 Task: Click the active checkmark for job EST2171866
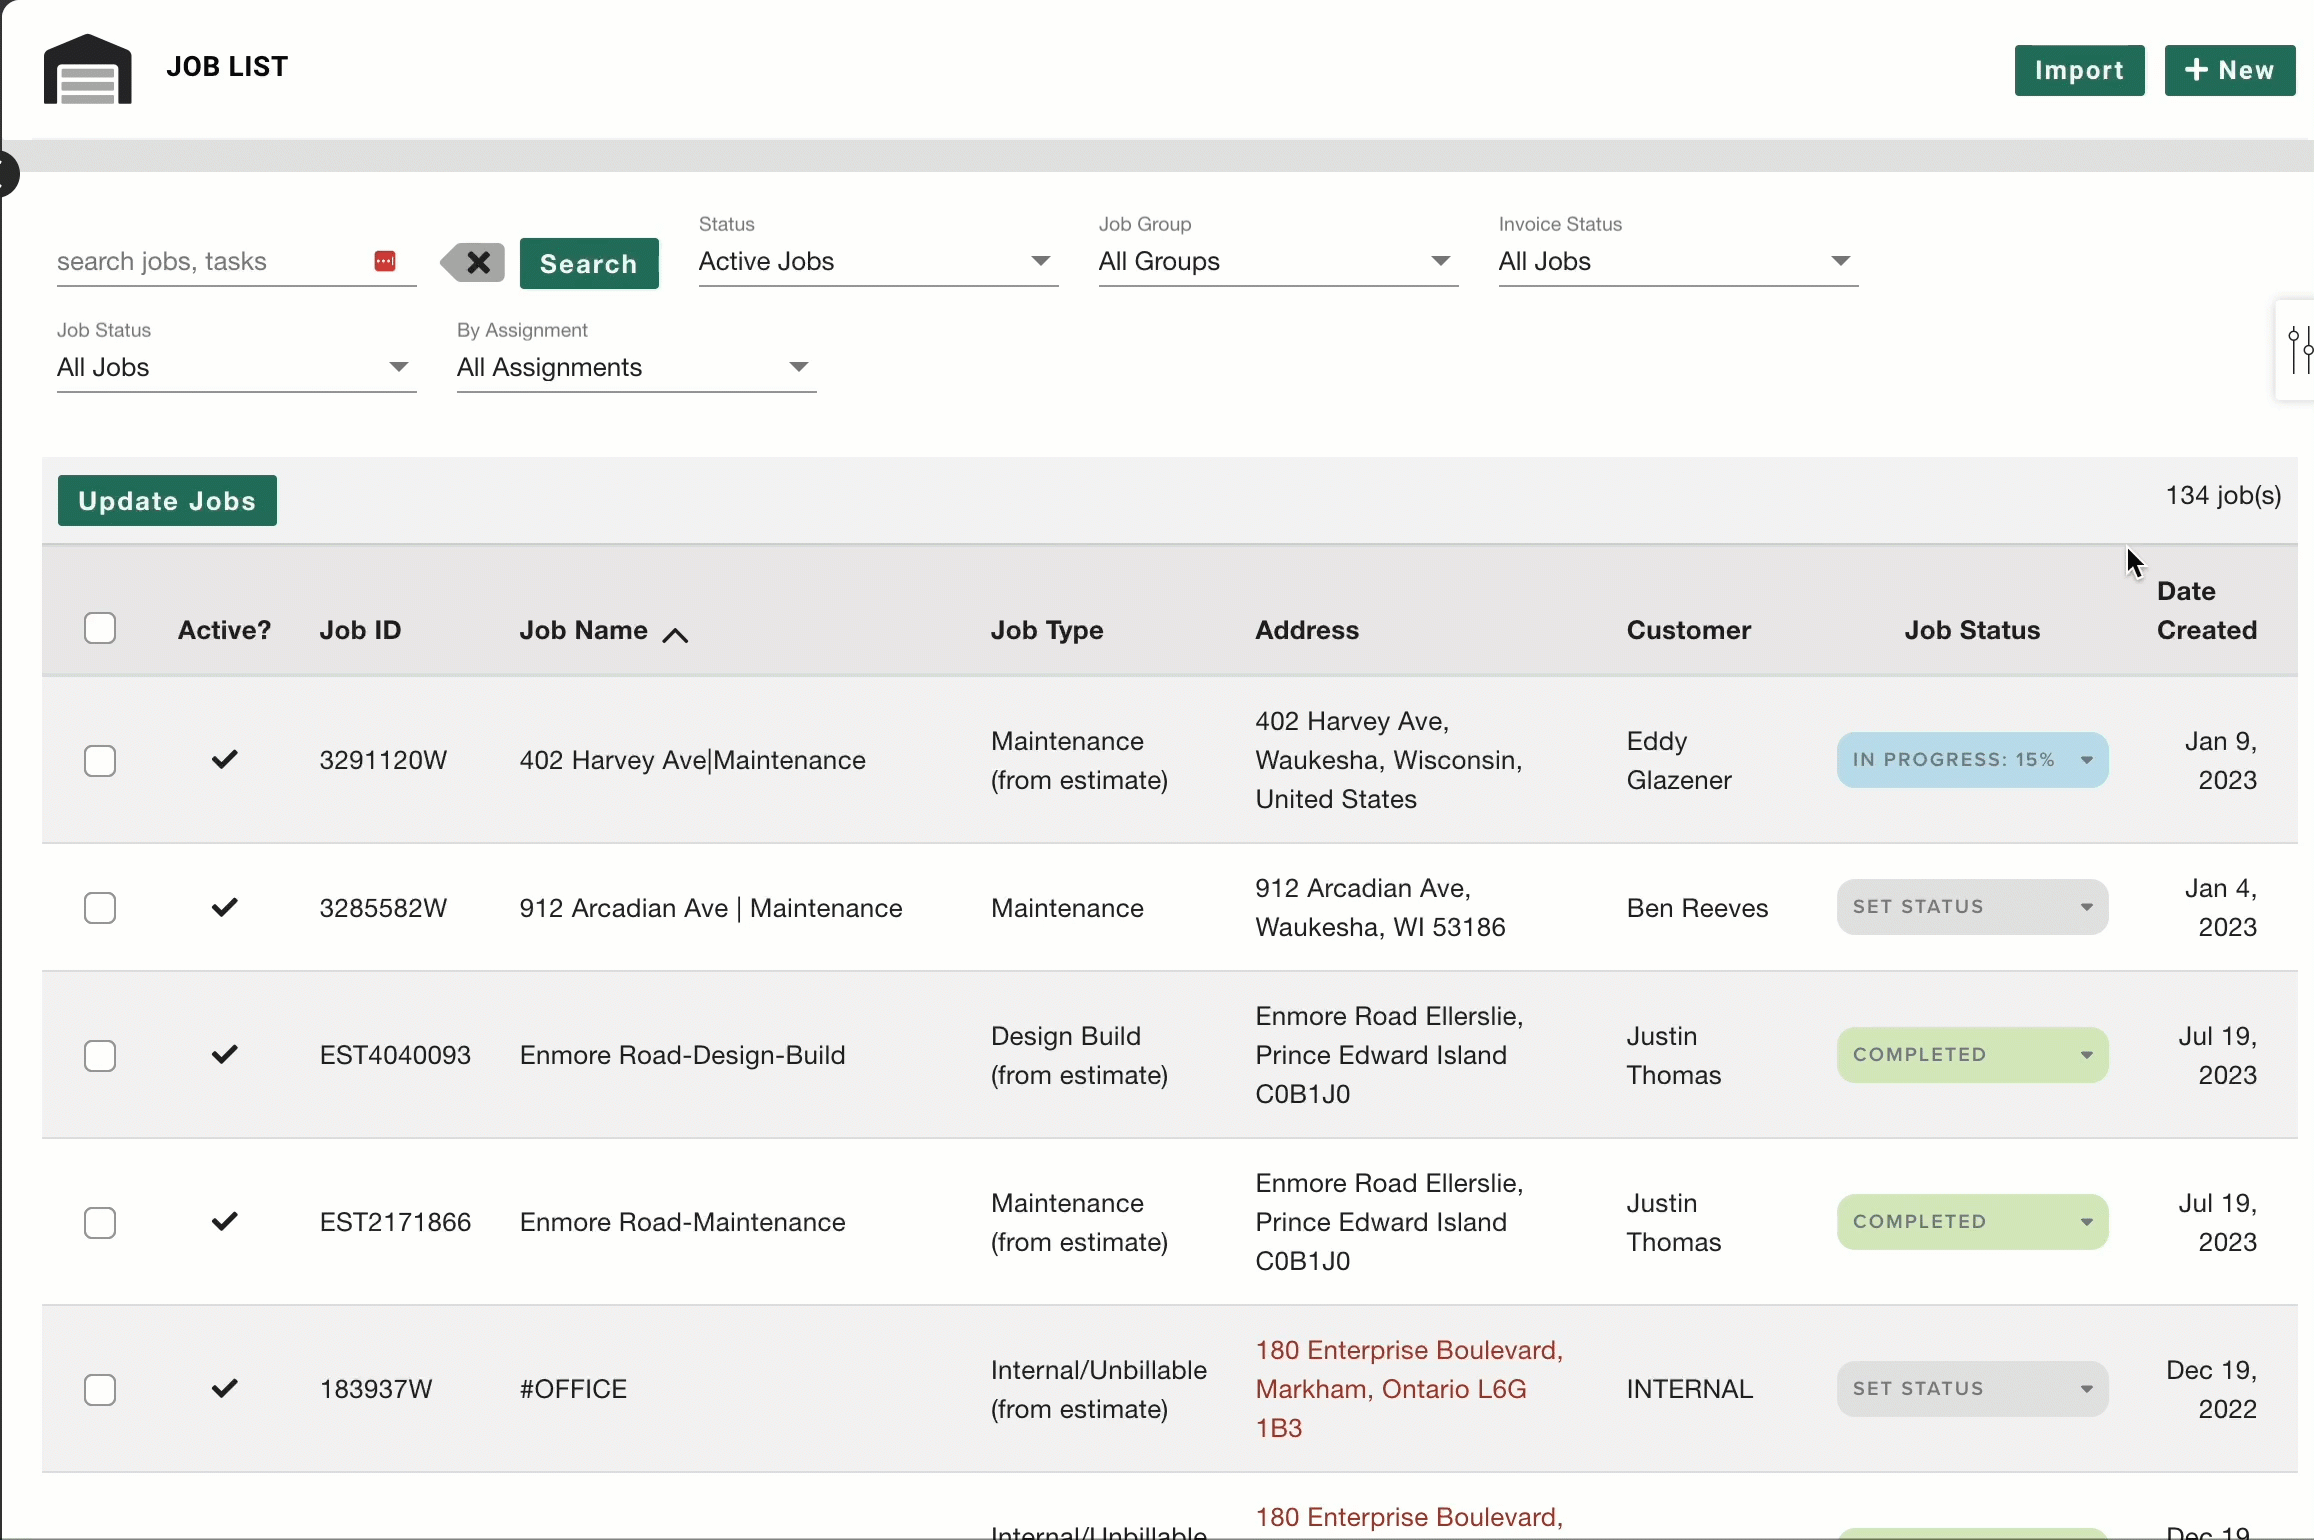pyautogui.click(x=225, y=1221)
